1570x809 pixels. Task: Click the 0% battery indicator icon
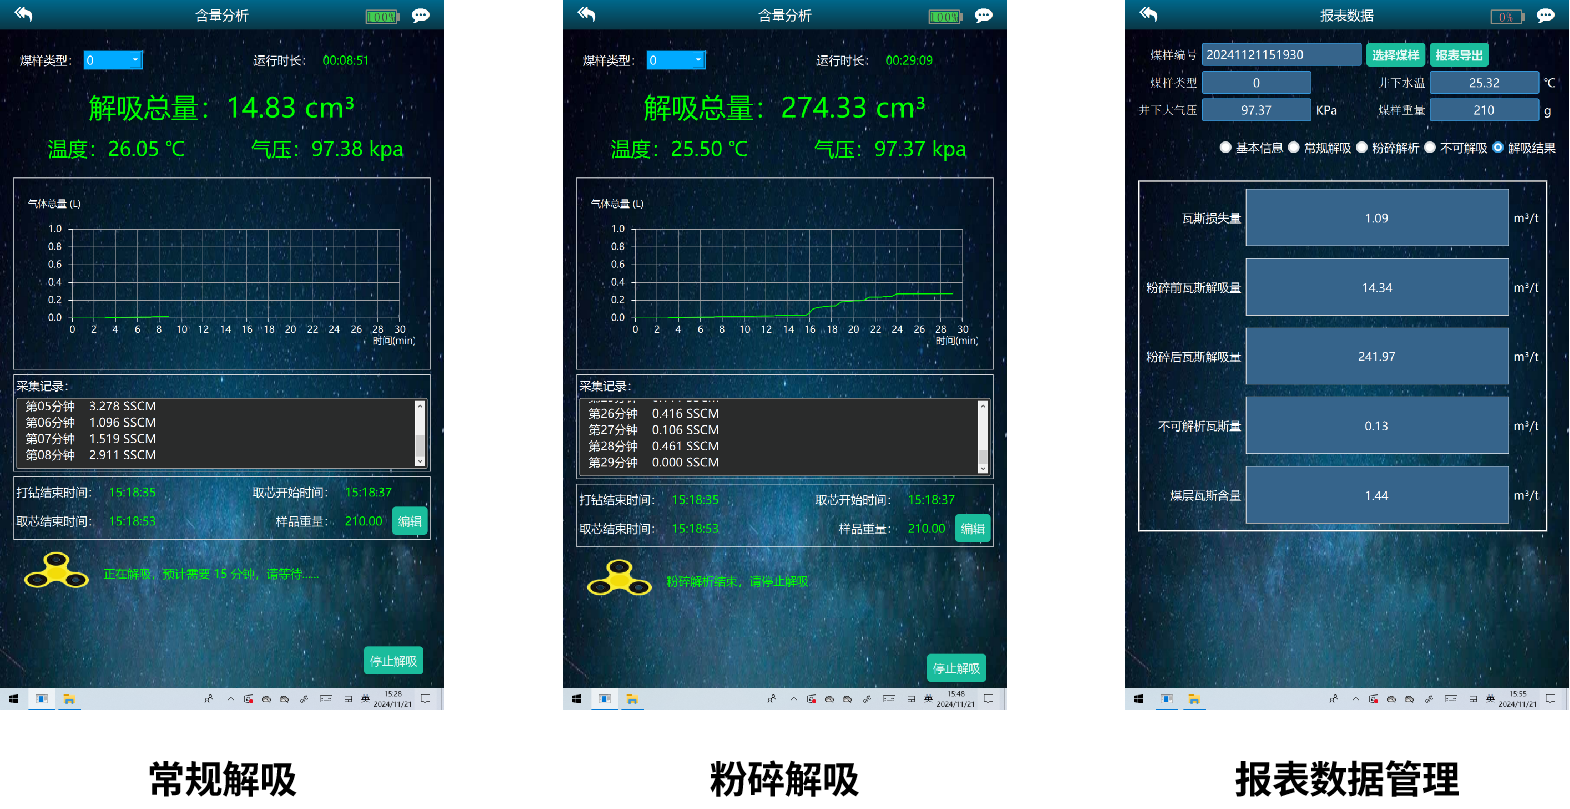tap(1506, 16)
